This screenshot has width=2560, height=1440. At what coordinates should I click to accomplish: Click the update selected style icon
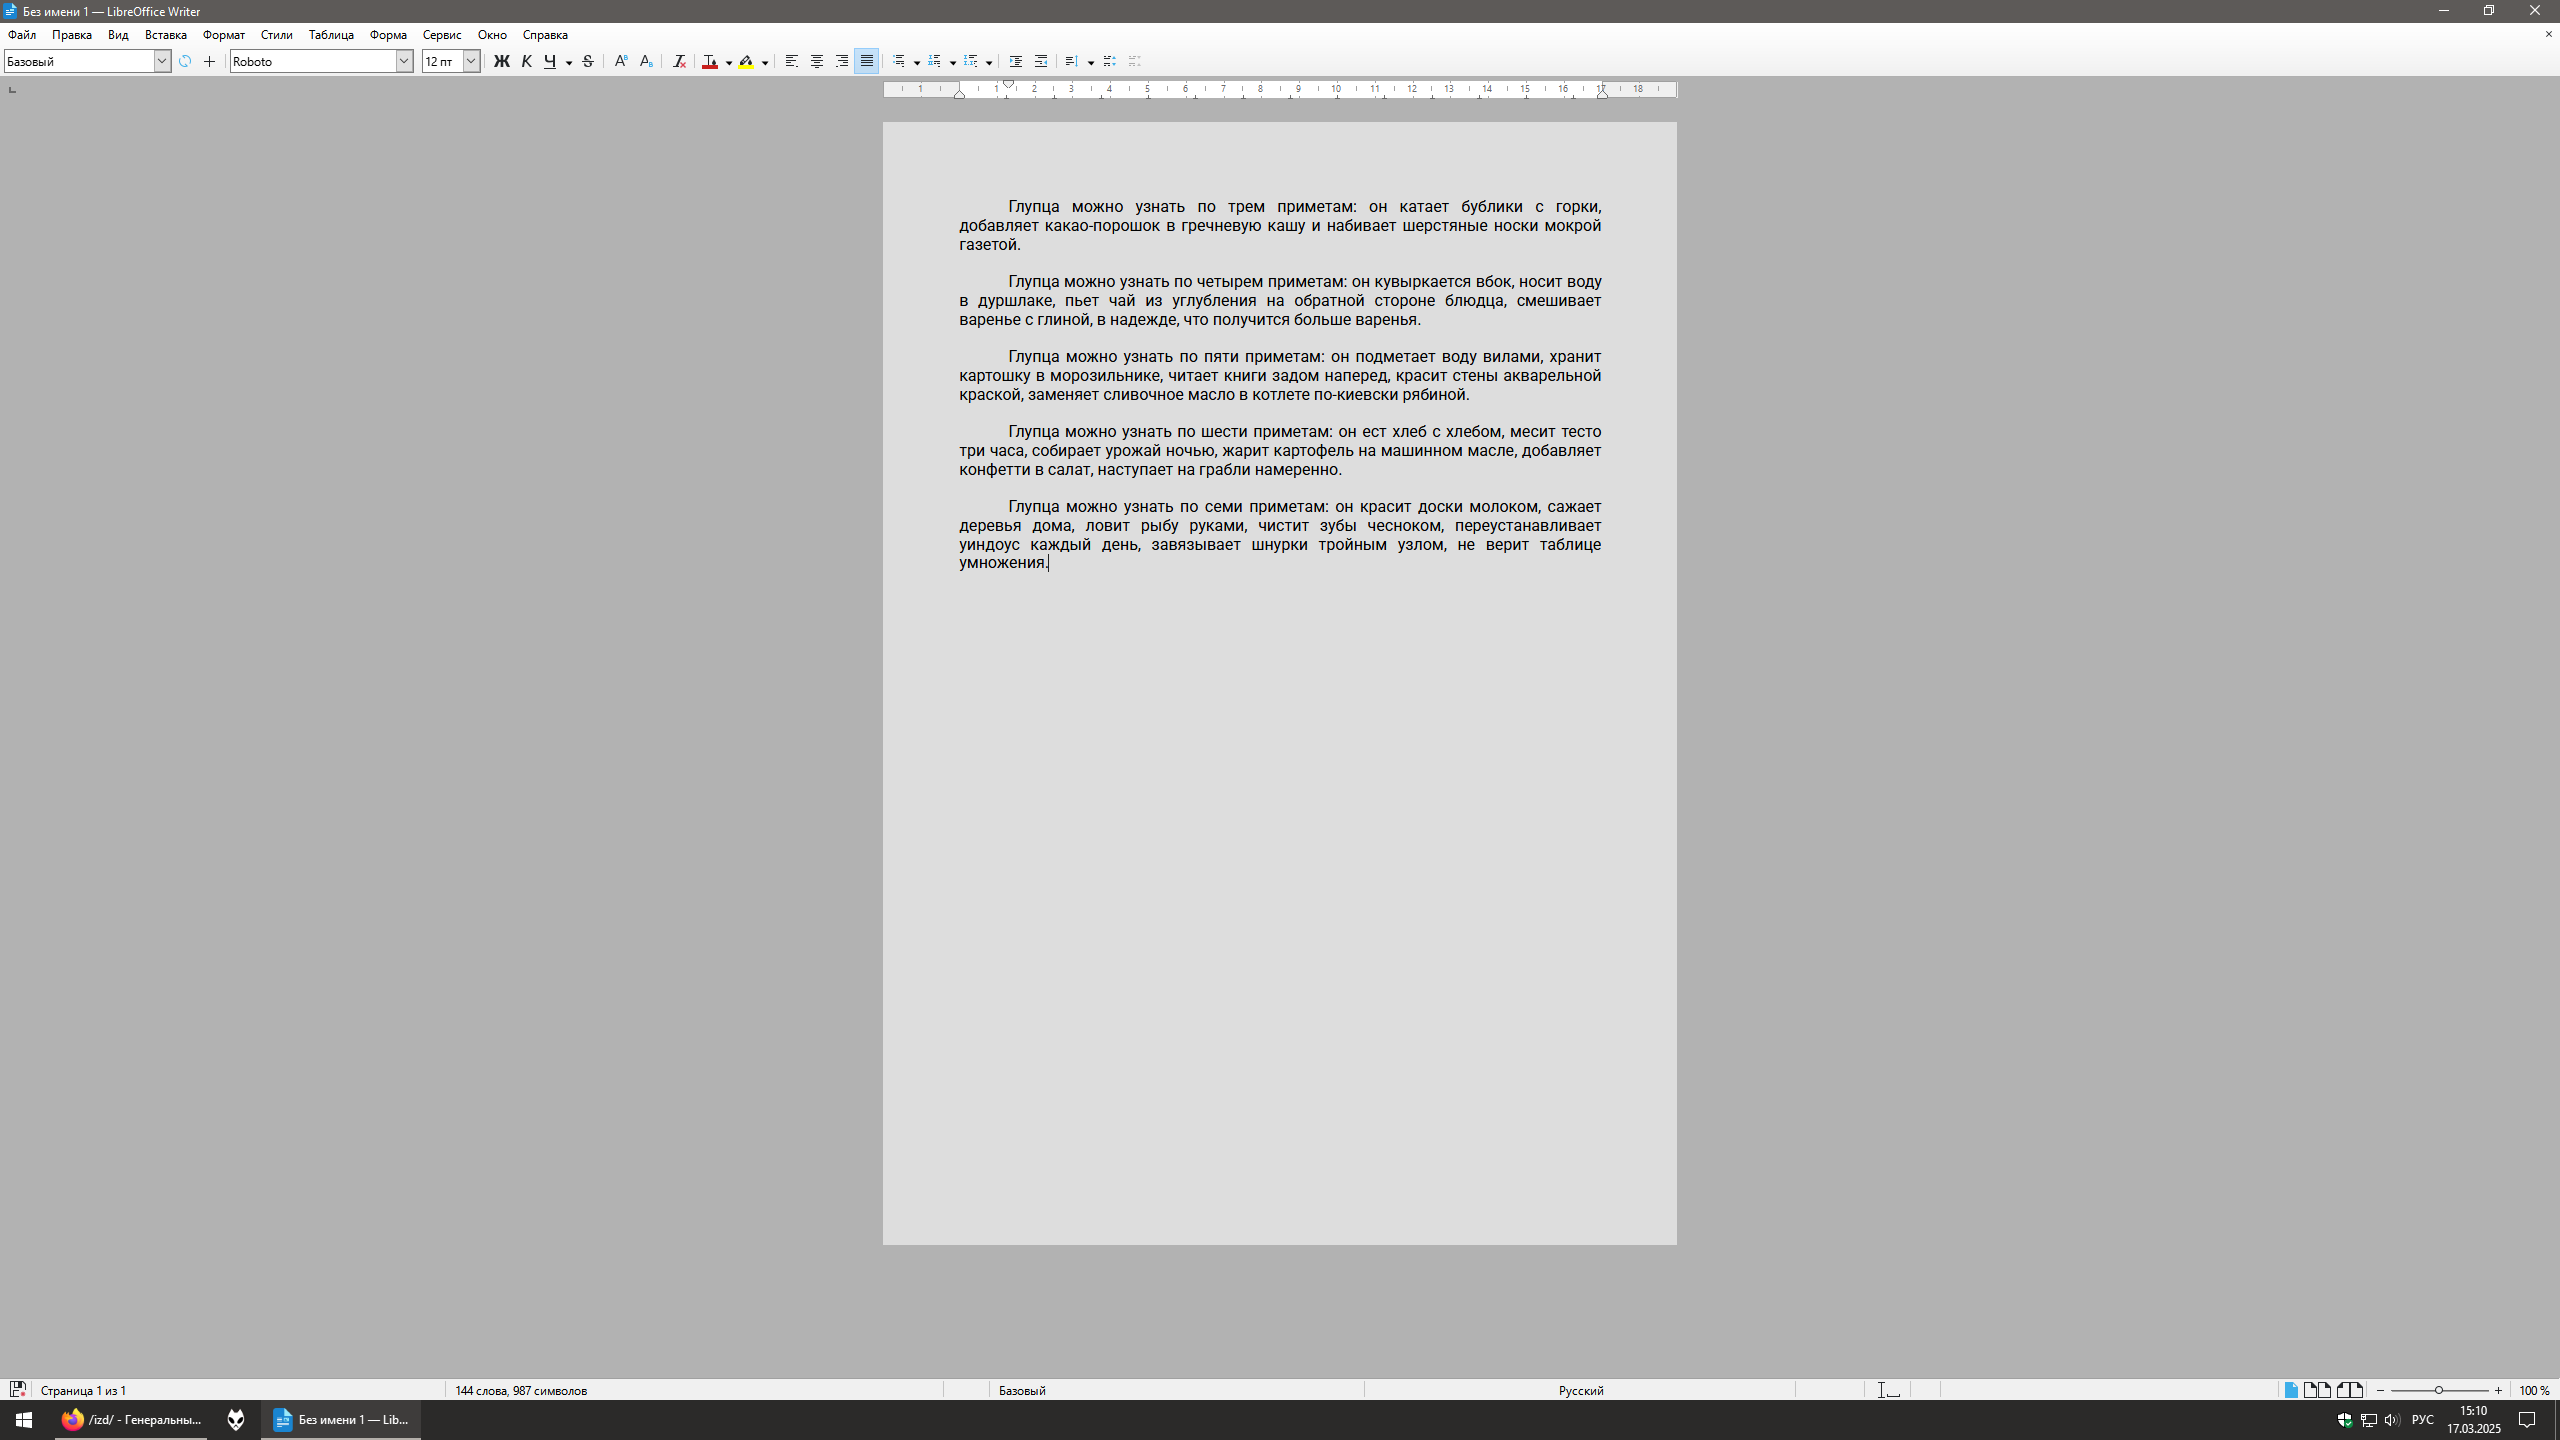click(x=185, y=62)
